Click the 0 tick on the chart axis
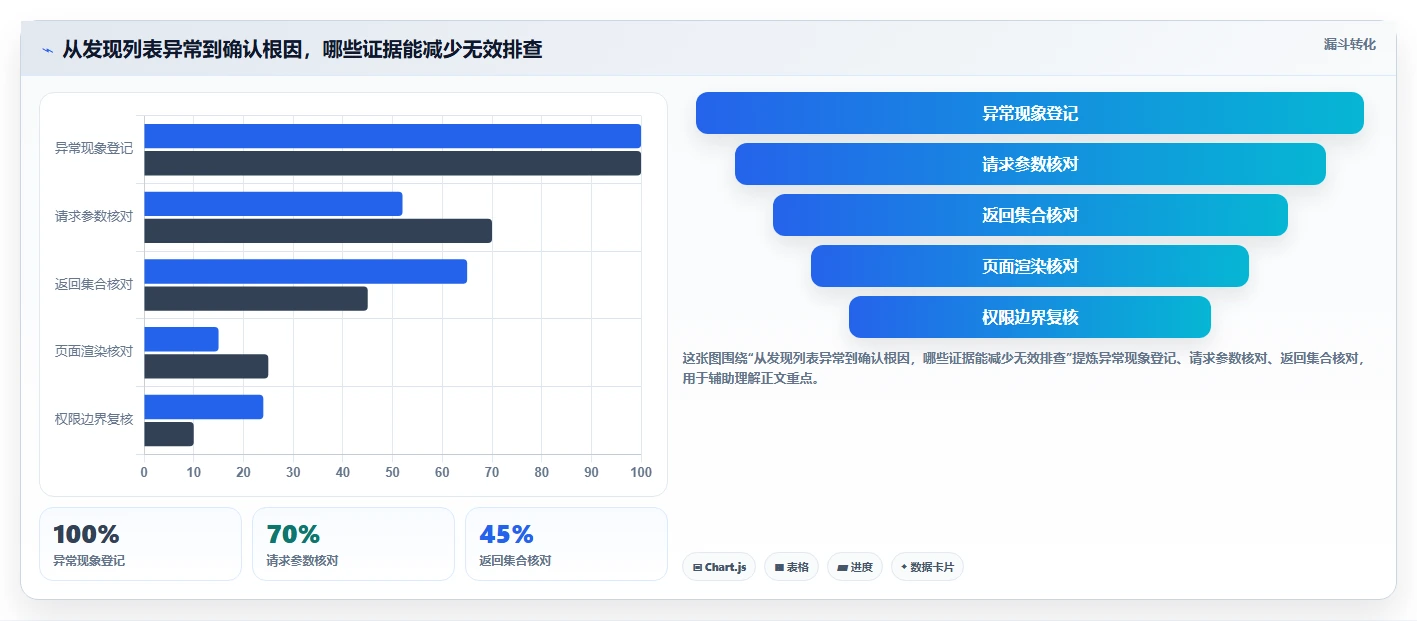The width and height of the screenshot is (1417, 621). tap(144, 472)
